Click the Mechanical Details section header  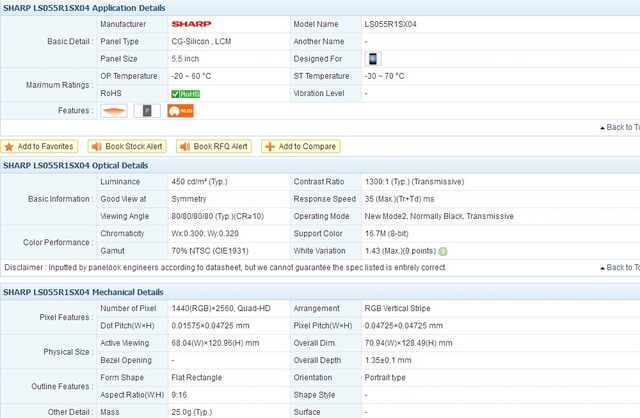click(83, 292)
